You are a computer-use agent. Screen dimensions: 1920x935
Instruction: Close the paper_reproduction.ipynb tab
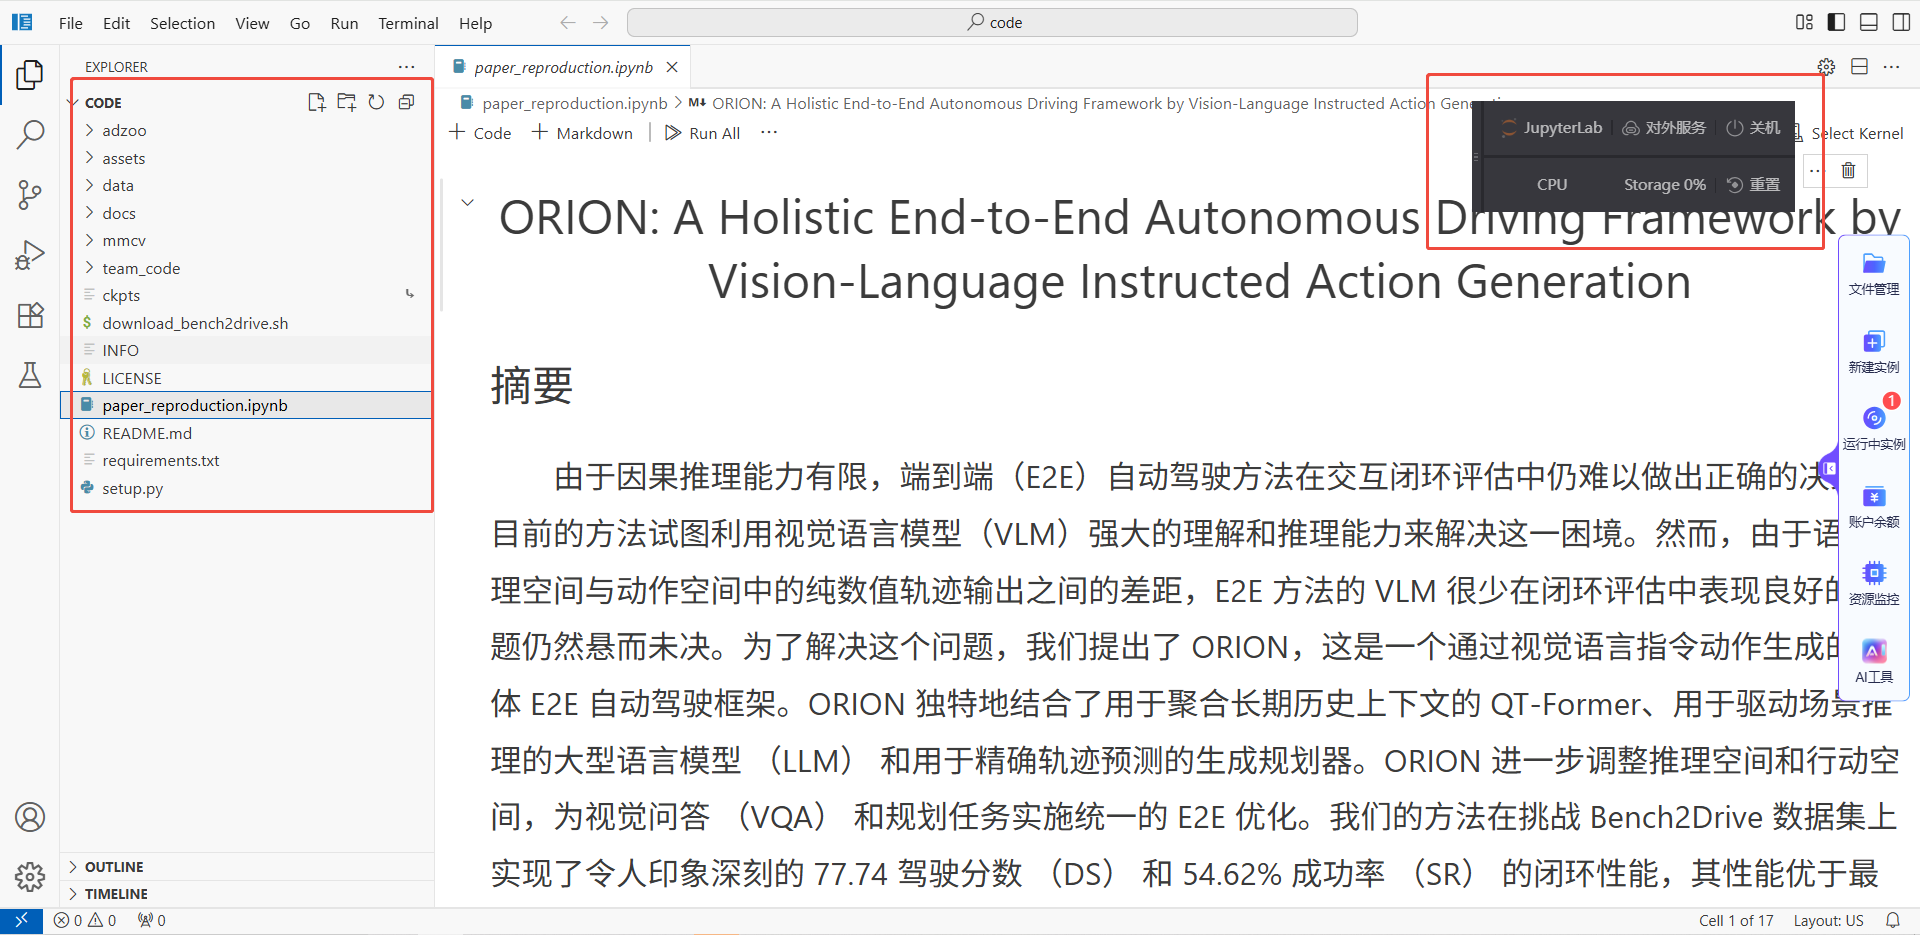tap(672, 67)
